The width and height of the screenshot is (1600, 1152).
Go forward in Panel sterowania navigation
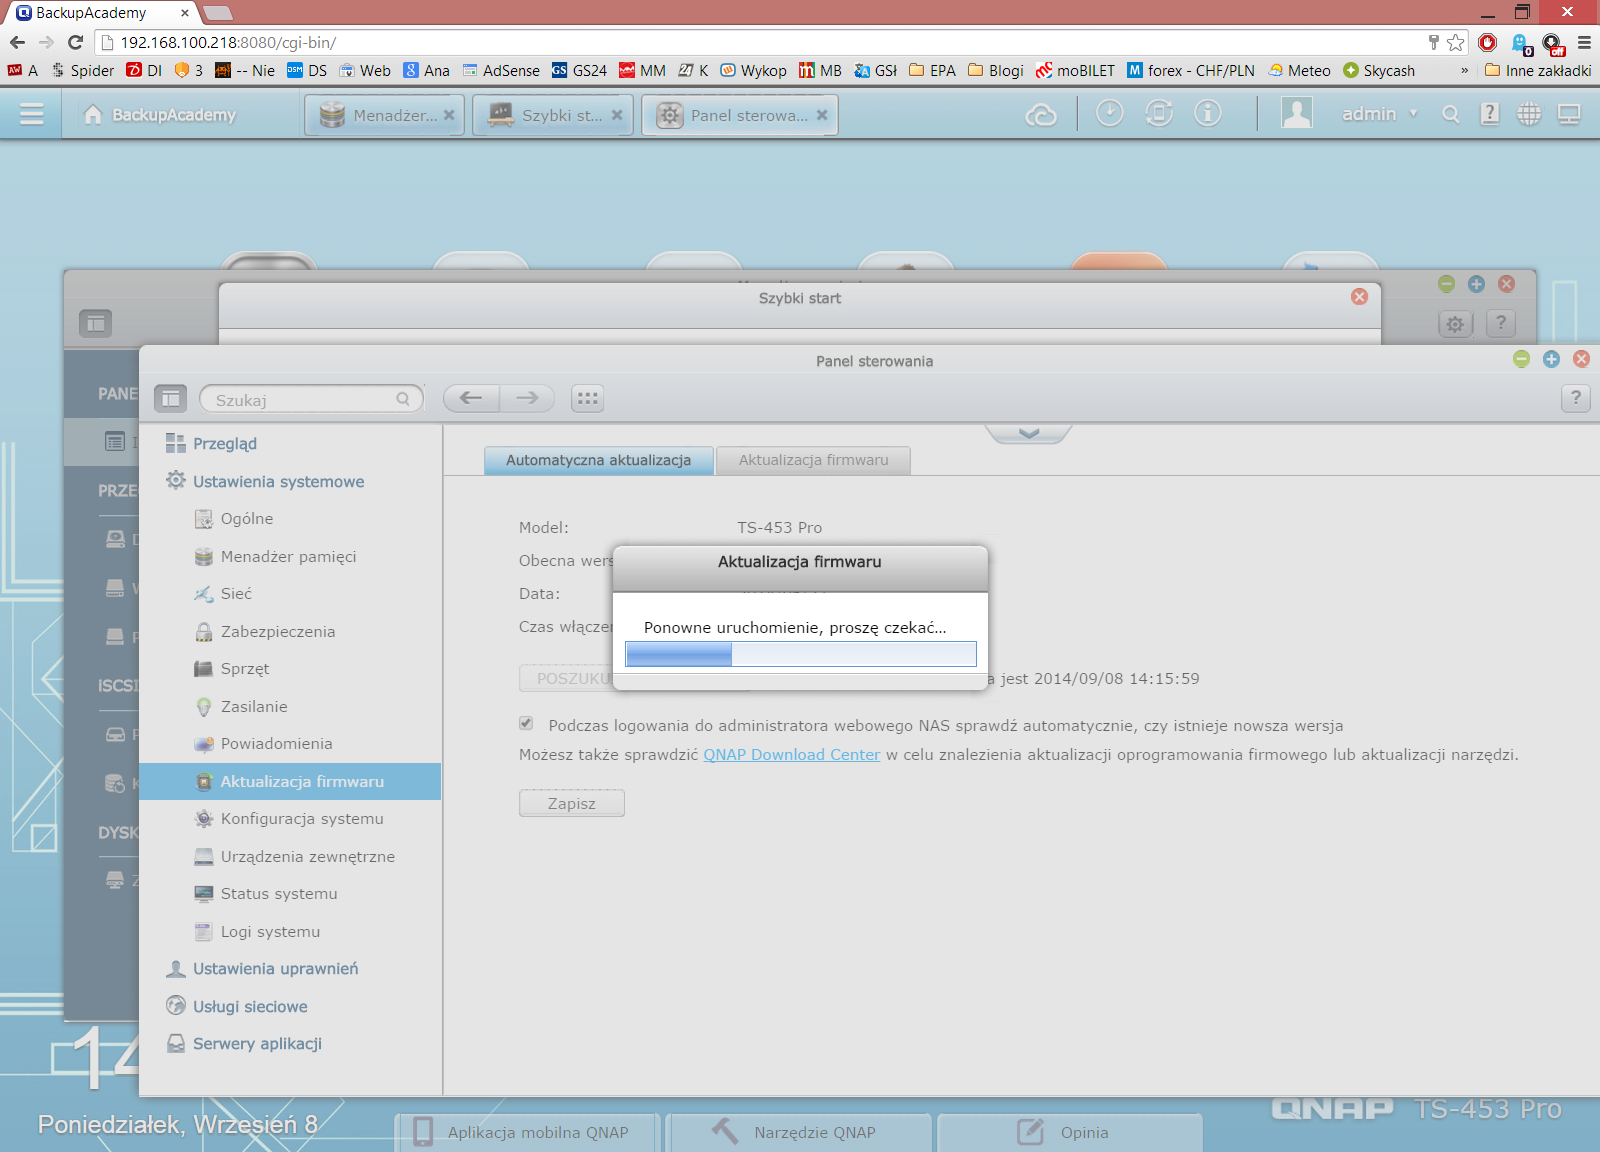point(527,398)
